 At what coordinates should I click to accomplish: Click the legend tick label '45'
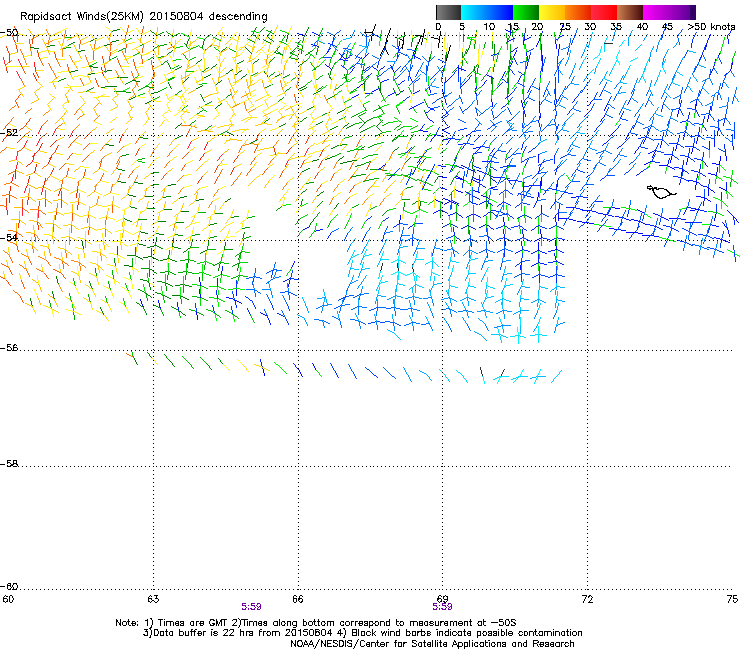(667, 27)
